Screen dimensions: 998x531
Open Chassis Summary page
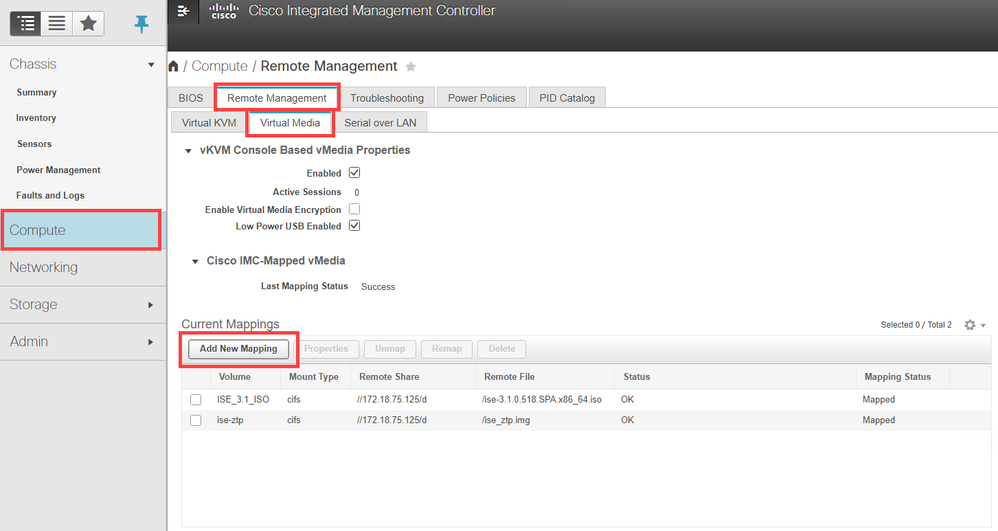tap(37, 92)
